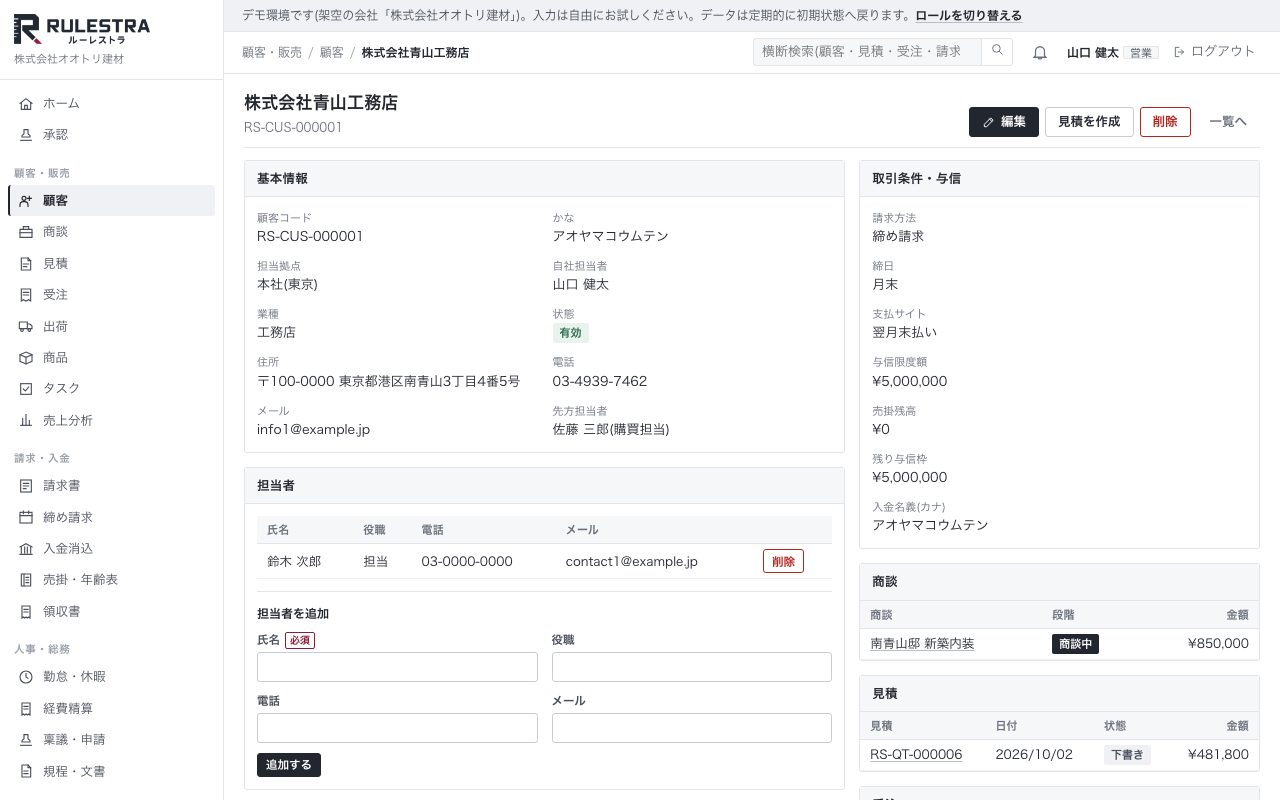Click the 追加する button
This screenshot has height=800, width=1280.
289,765
